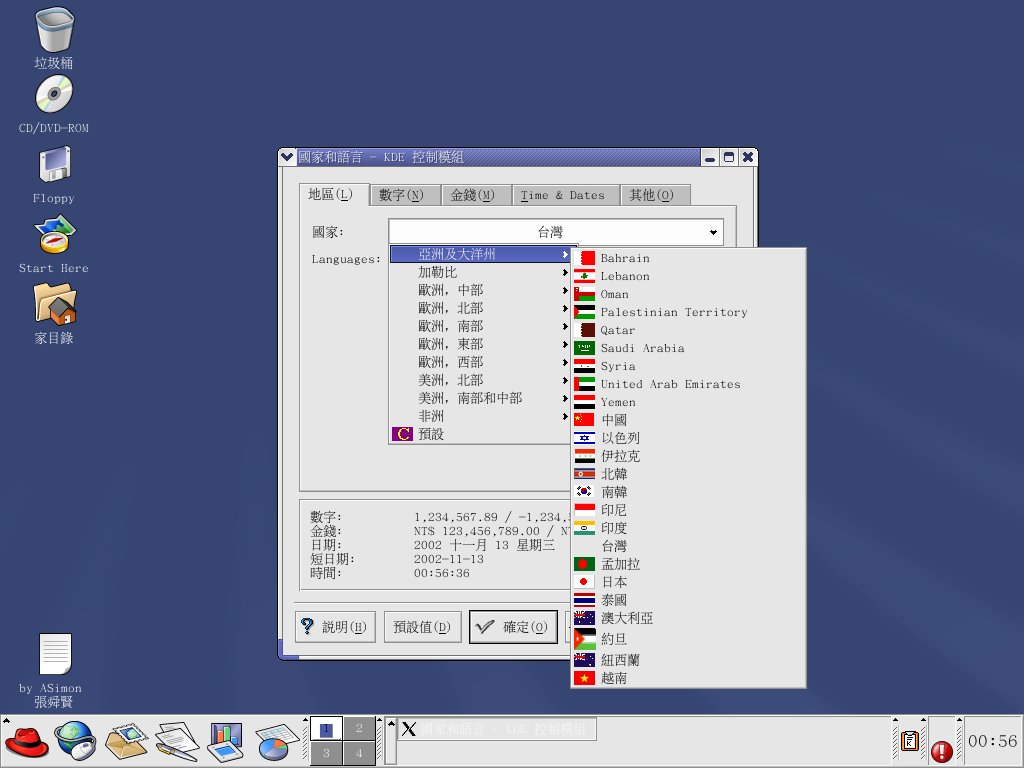The height and width of the screenshot is (768, 1024).
Task: Expand the 加勒比 region submenu
Action: click(480, 272)
